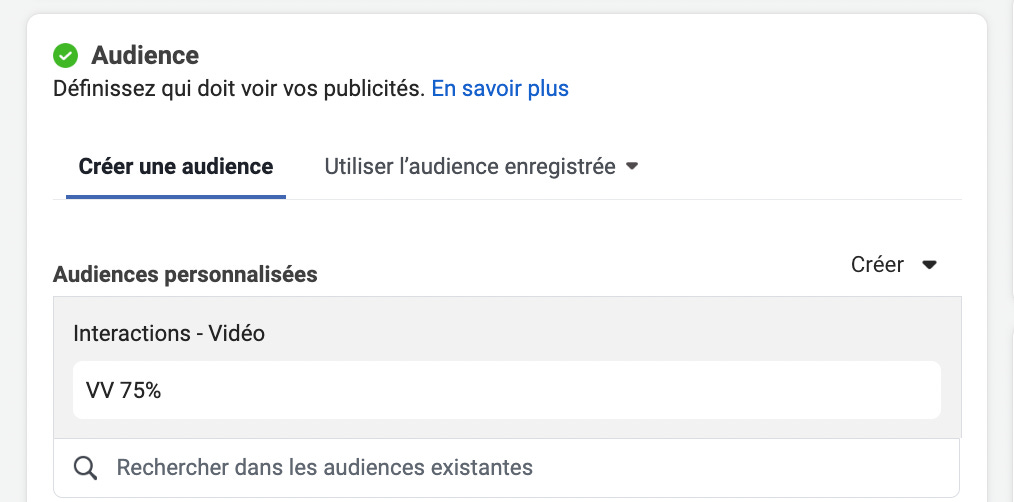Switch to the Créer une audience tab
Viewport: 1014px width, 502px height.
176,167
